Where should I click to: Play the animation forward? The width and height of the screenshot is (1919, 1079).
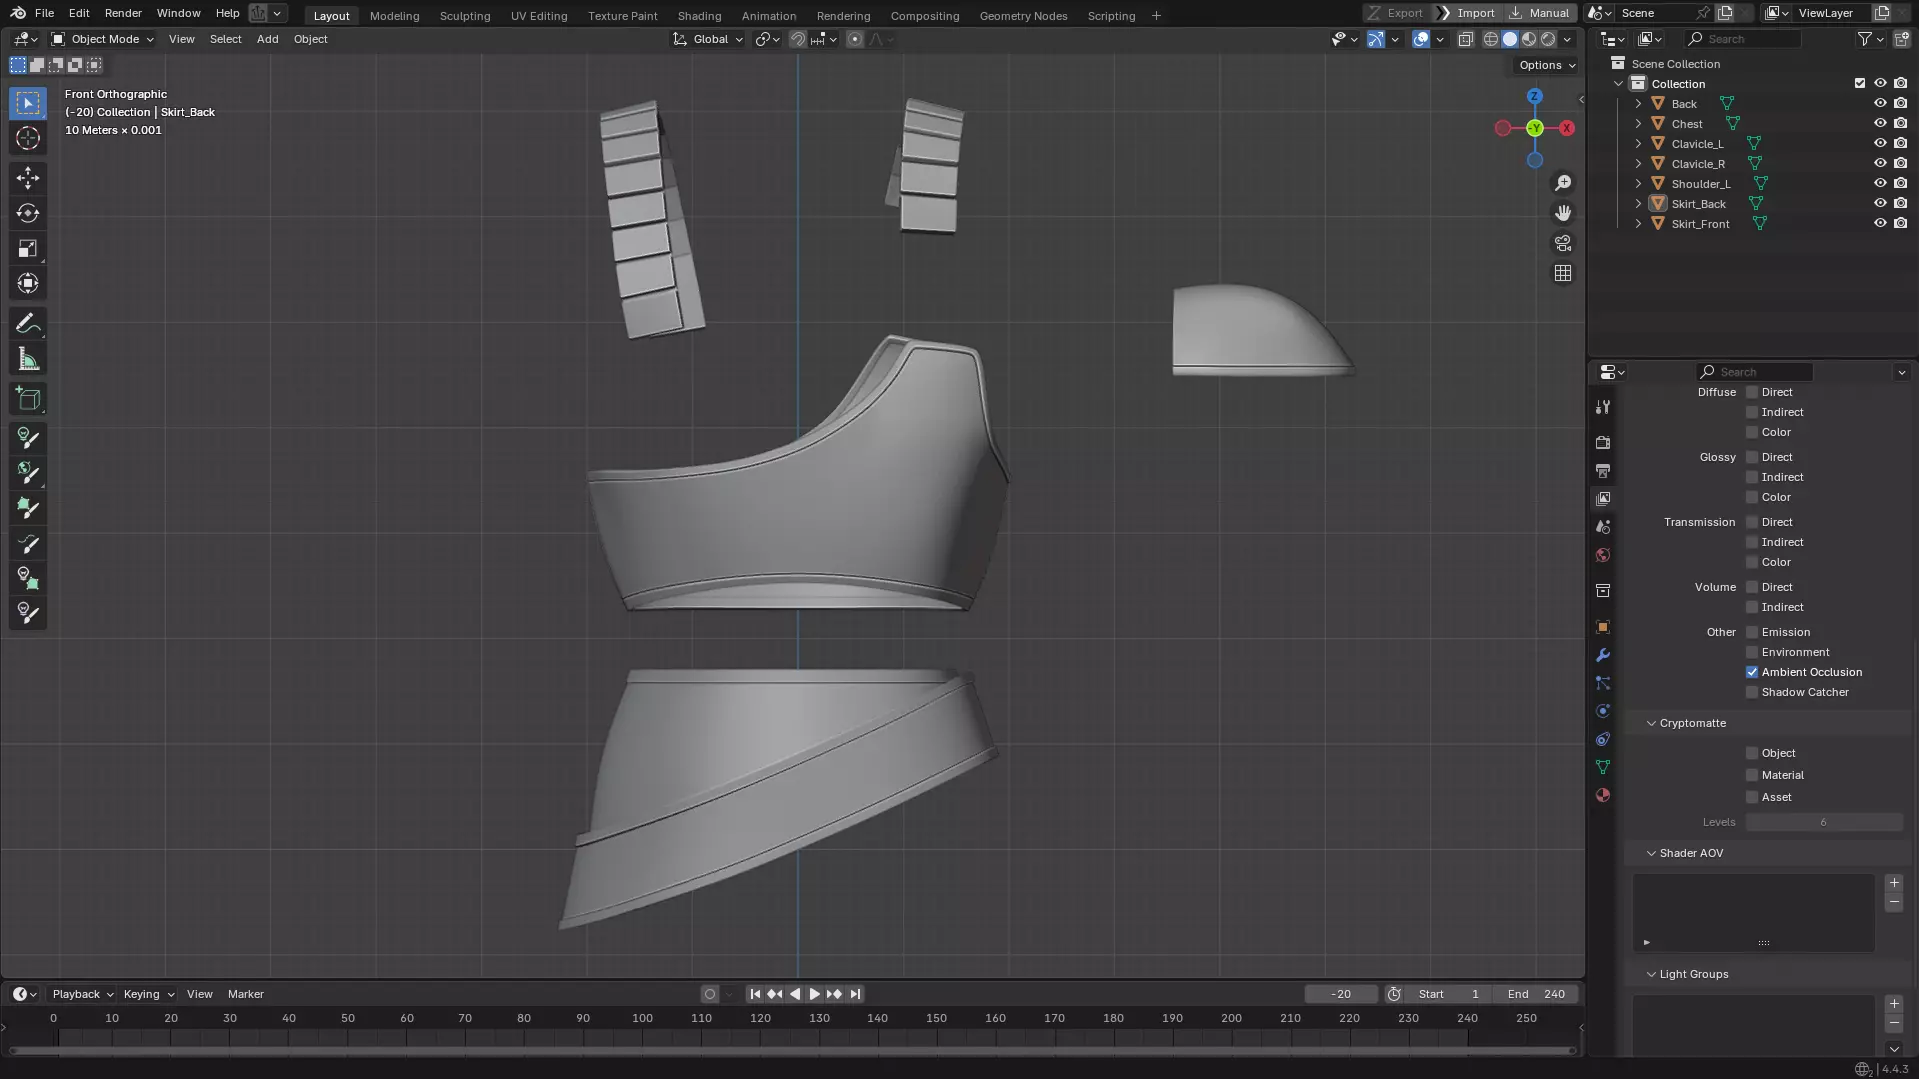[814, 994]
